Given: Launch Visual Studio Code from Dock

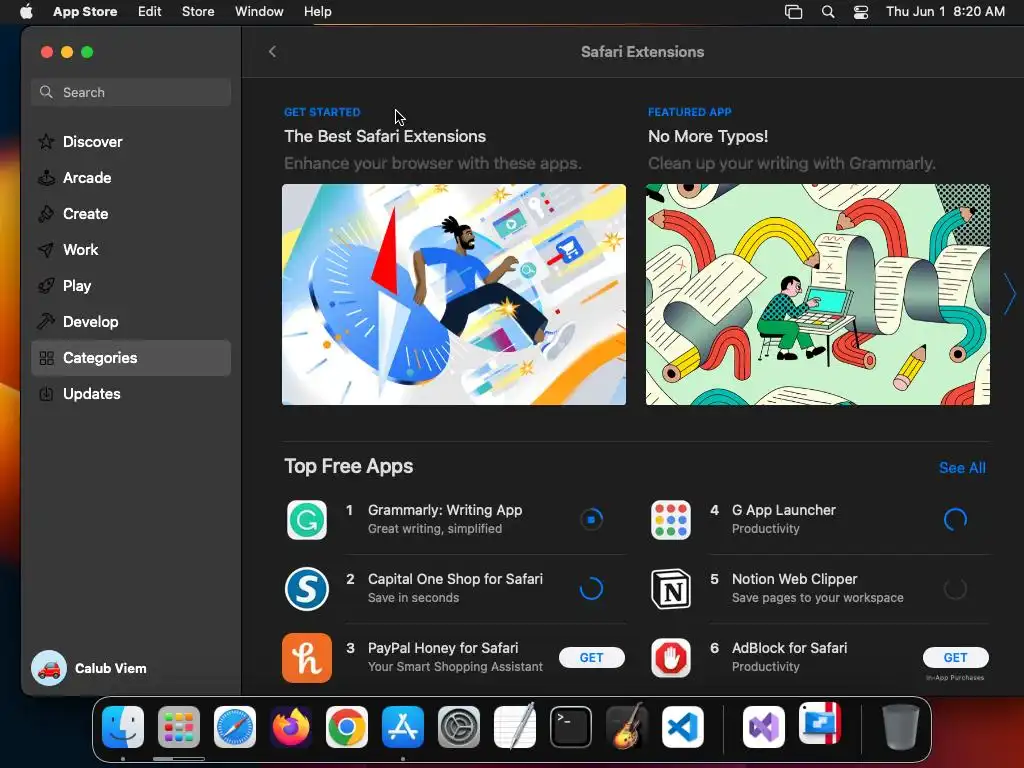Looking at the screenshot, I should point(682,727).
